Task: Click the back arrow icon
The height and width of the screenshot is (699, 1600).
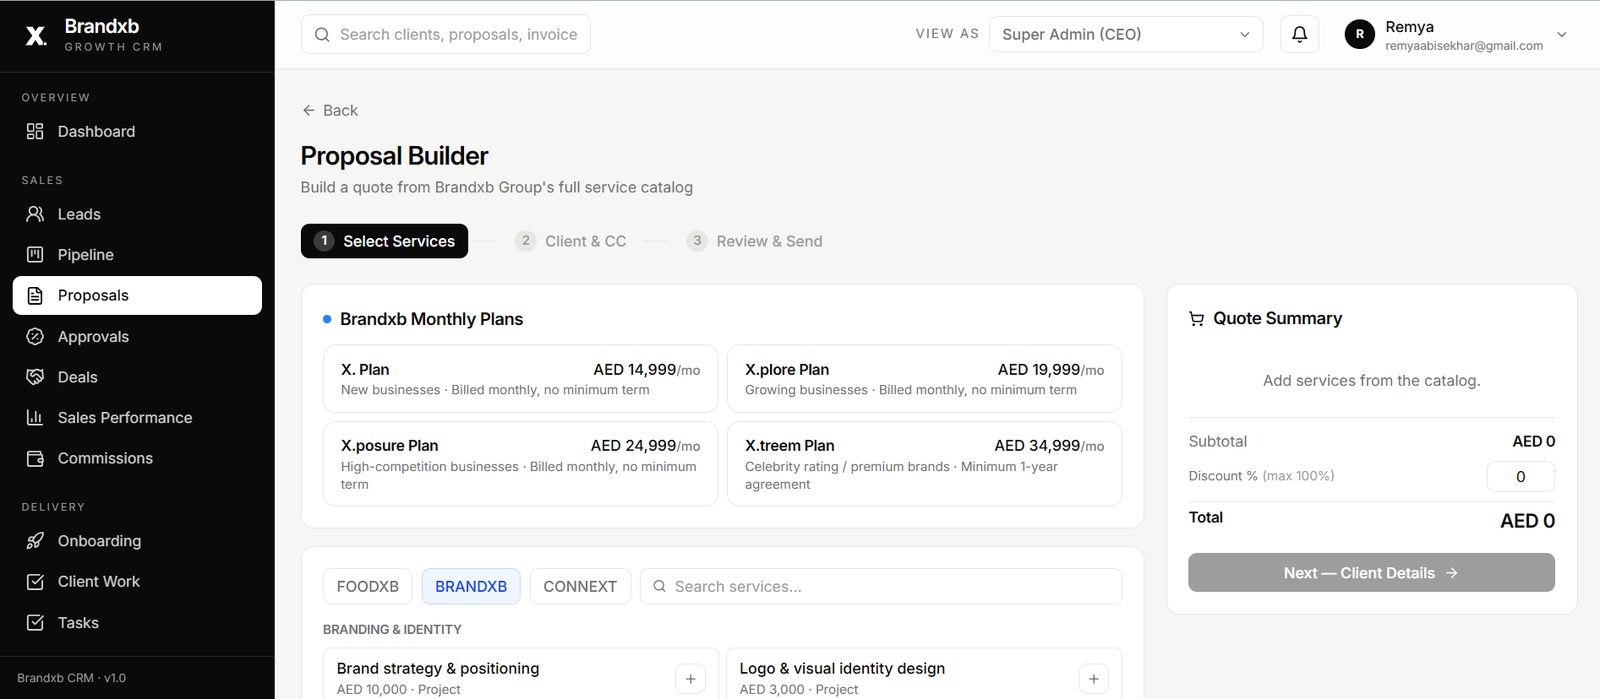Action: pos(309,110)
